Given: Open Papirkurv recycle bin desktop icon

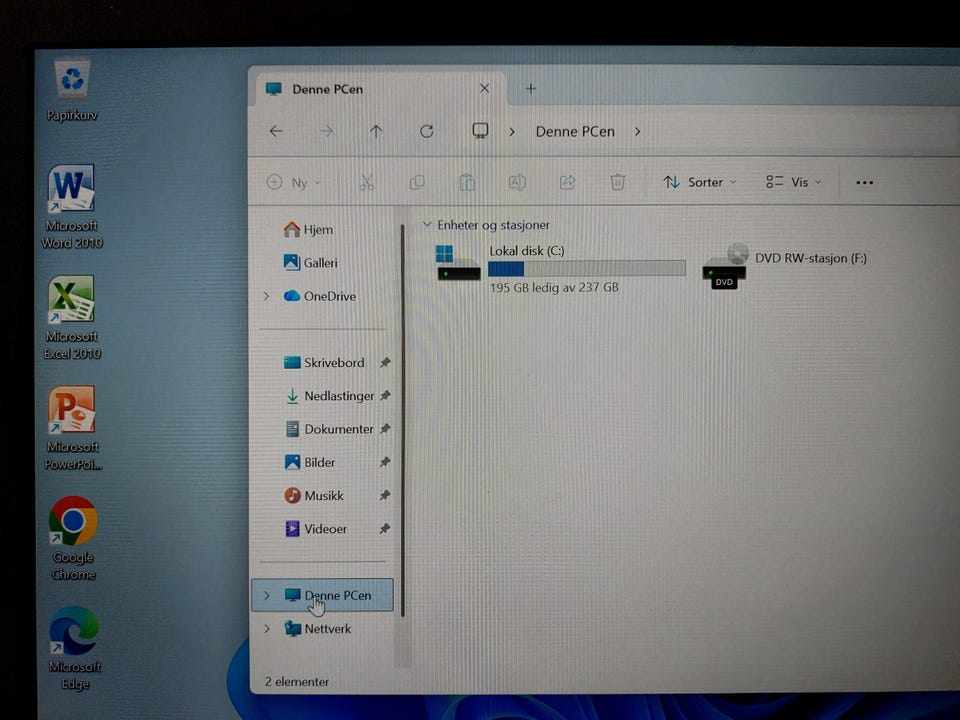Looking at the screenshot, I should tap(72, 89).
